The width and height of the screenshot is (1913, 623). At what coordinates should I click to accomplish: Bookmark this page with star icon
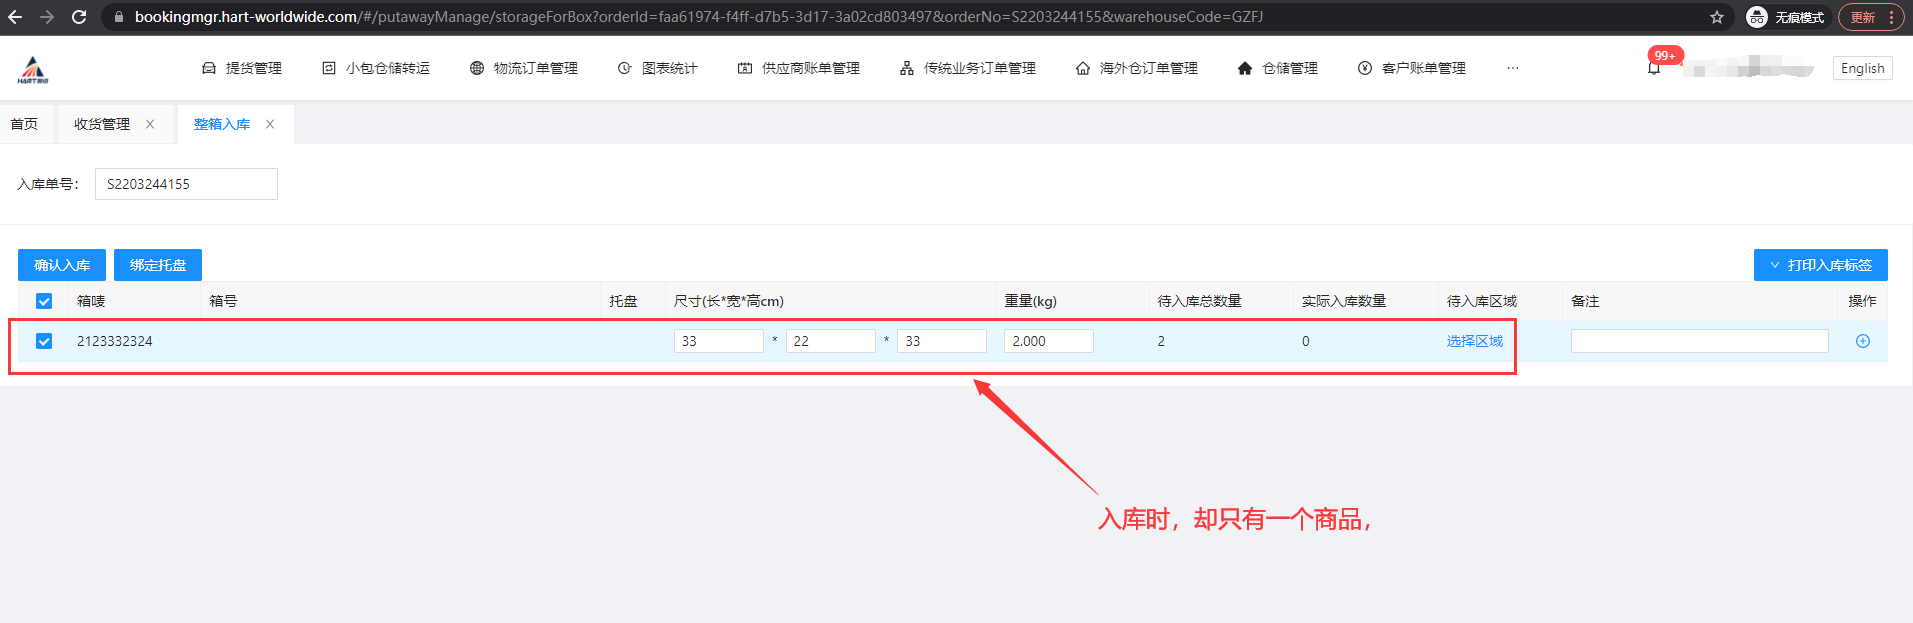pos(1716,17)
